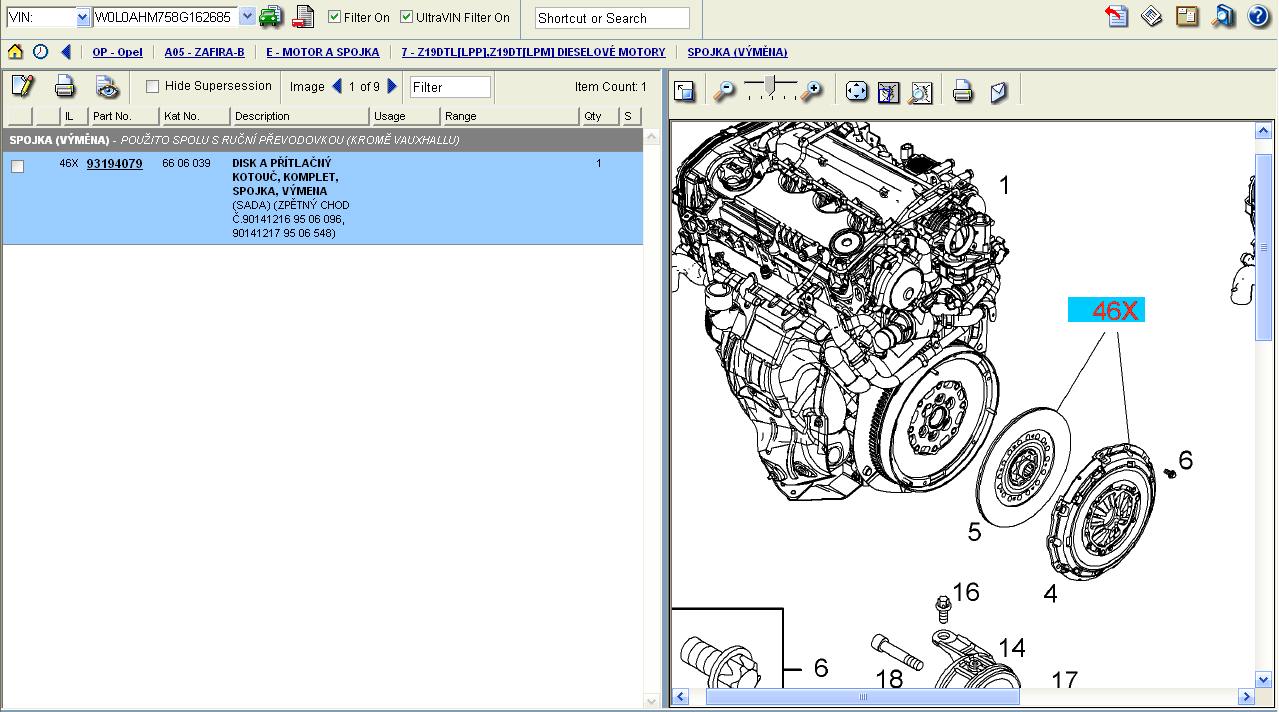Expand the VIN number history dropdown
The height and width of the screenshot is (712, 1279).
pos(247,17)
